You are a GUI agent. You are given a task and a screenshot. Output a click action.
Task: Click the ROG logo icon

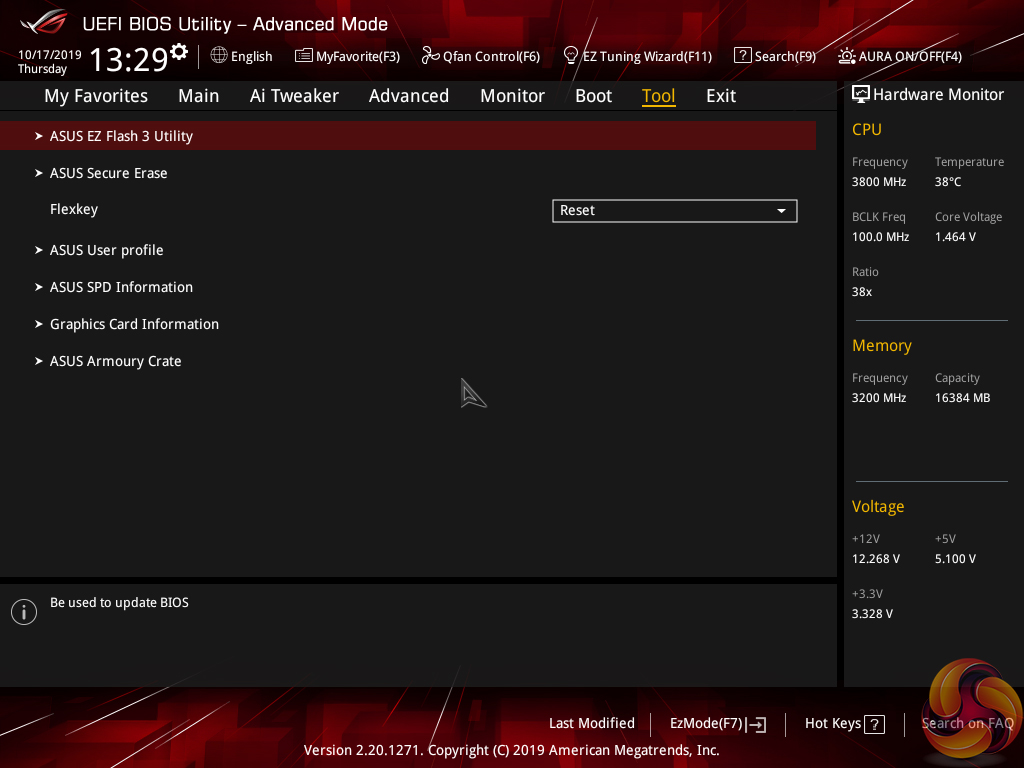(x=43, y=22)
